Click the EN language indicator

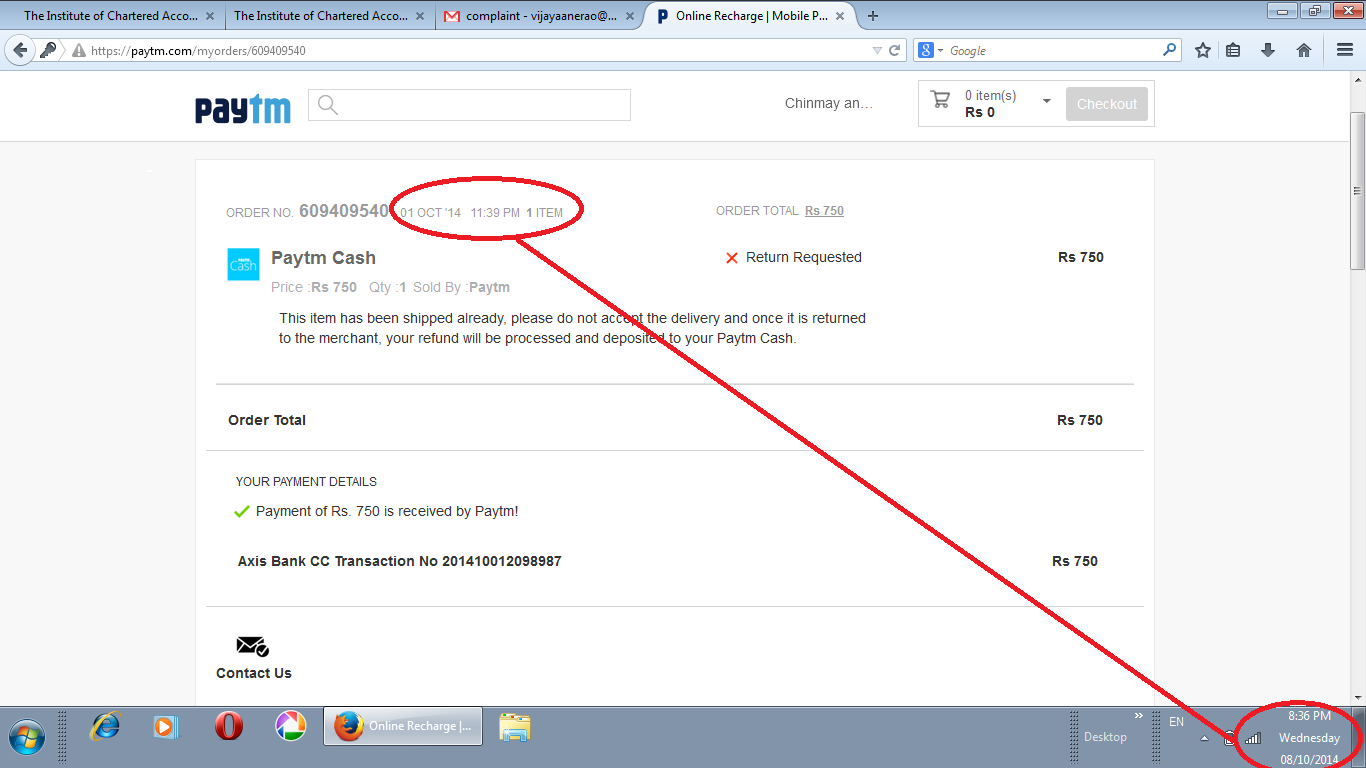(x=1176, y=721)
